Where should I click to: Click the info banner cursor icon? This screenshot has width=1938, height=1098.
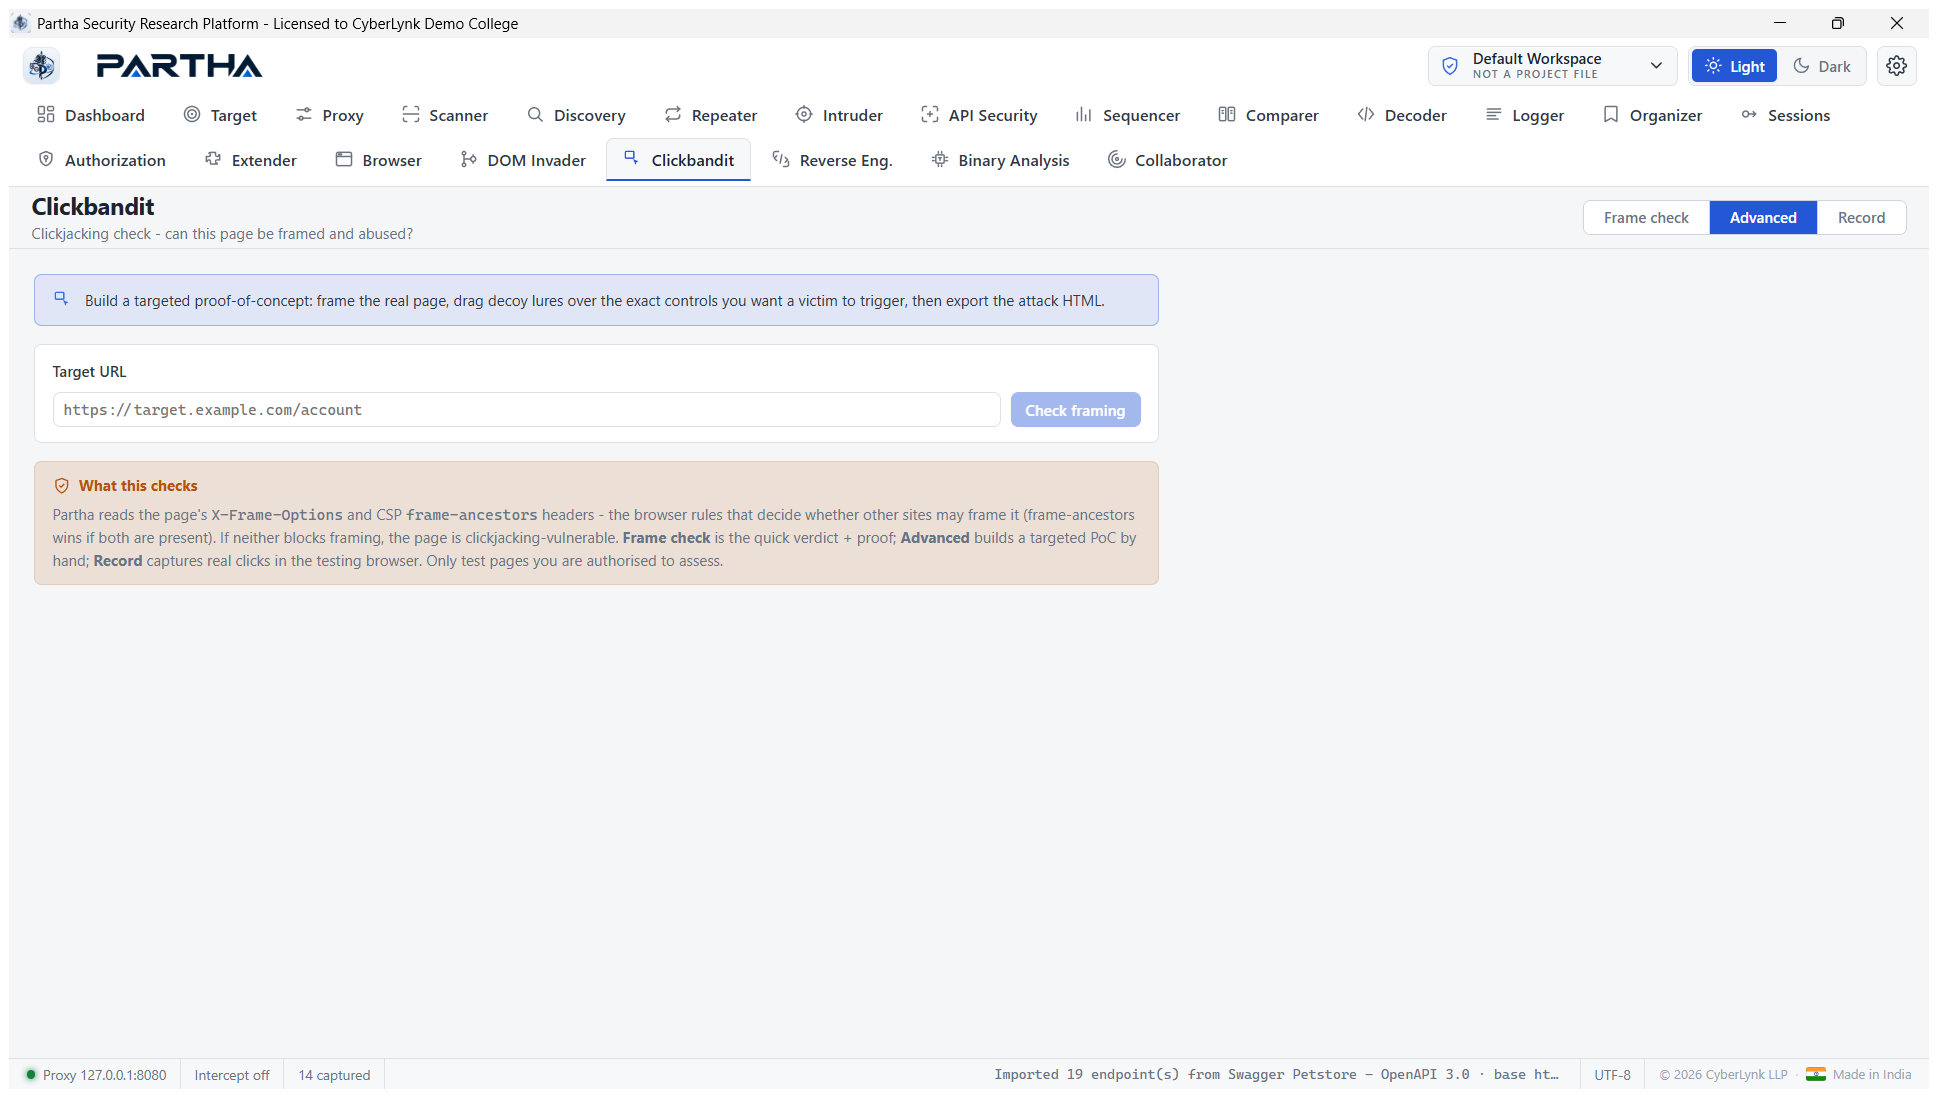tap(61, 299)
